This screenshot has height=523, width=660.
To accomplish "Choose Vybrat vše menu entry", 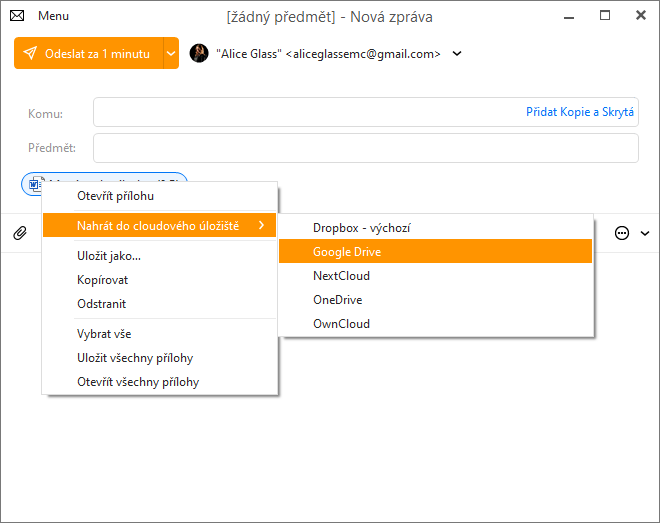I will pyautogui.click(x=160, y=334).
